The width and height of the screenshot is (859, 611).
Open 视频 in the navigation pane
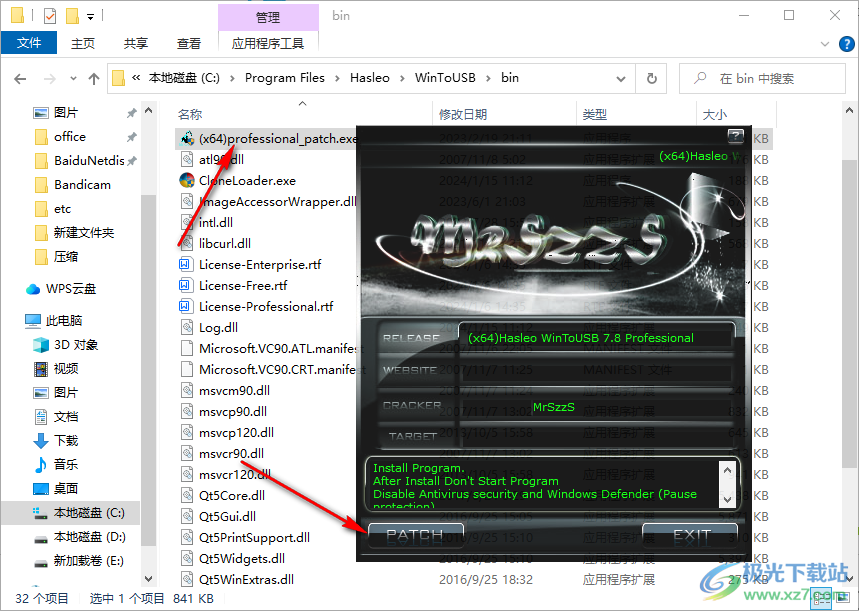pos(66,369)
